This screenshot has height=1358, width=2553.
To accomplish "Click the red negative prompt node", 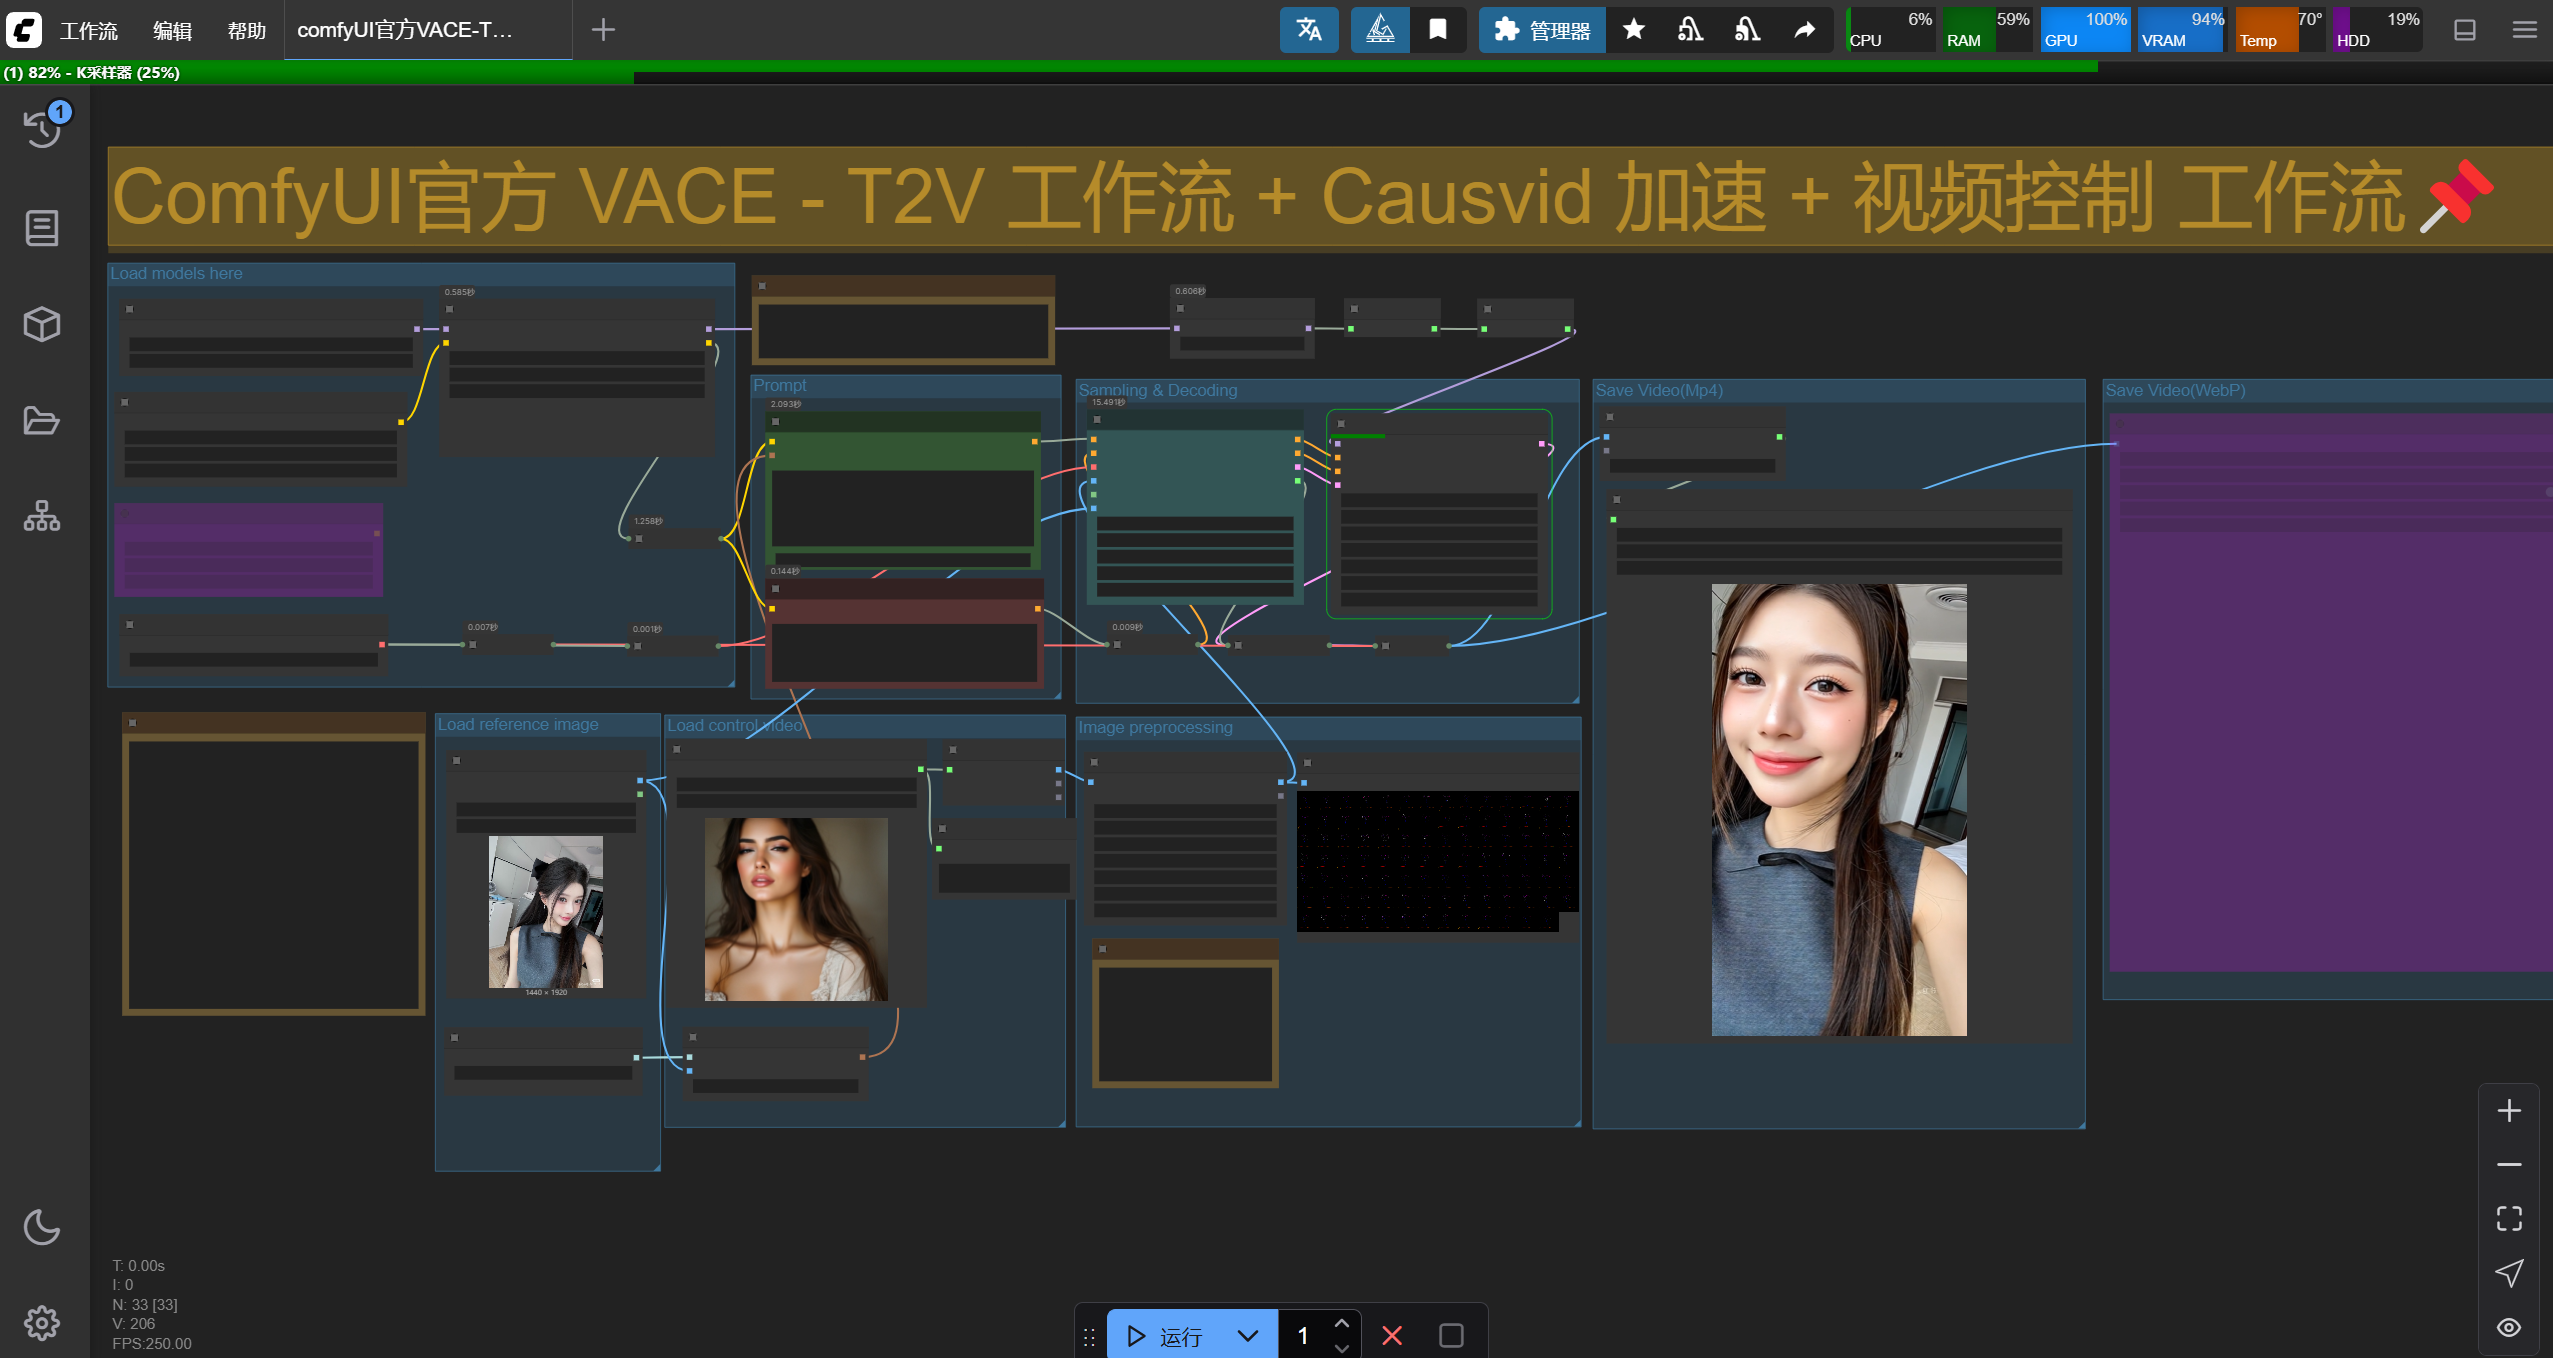I will pyautogui.click(x=903, y=632).
